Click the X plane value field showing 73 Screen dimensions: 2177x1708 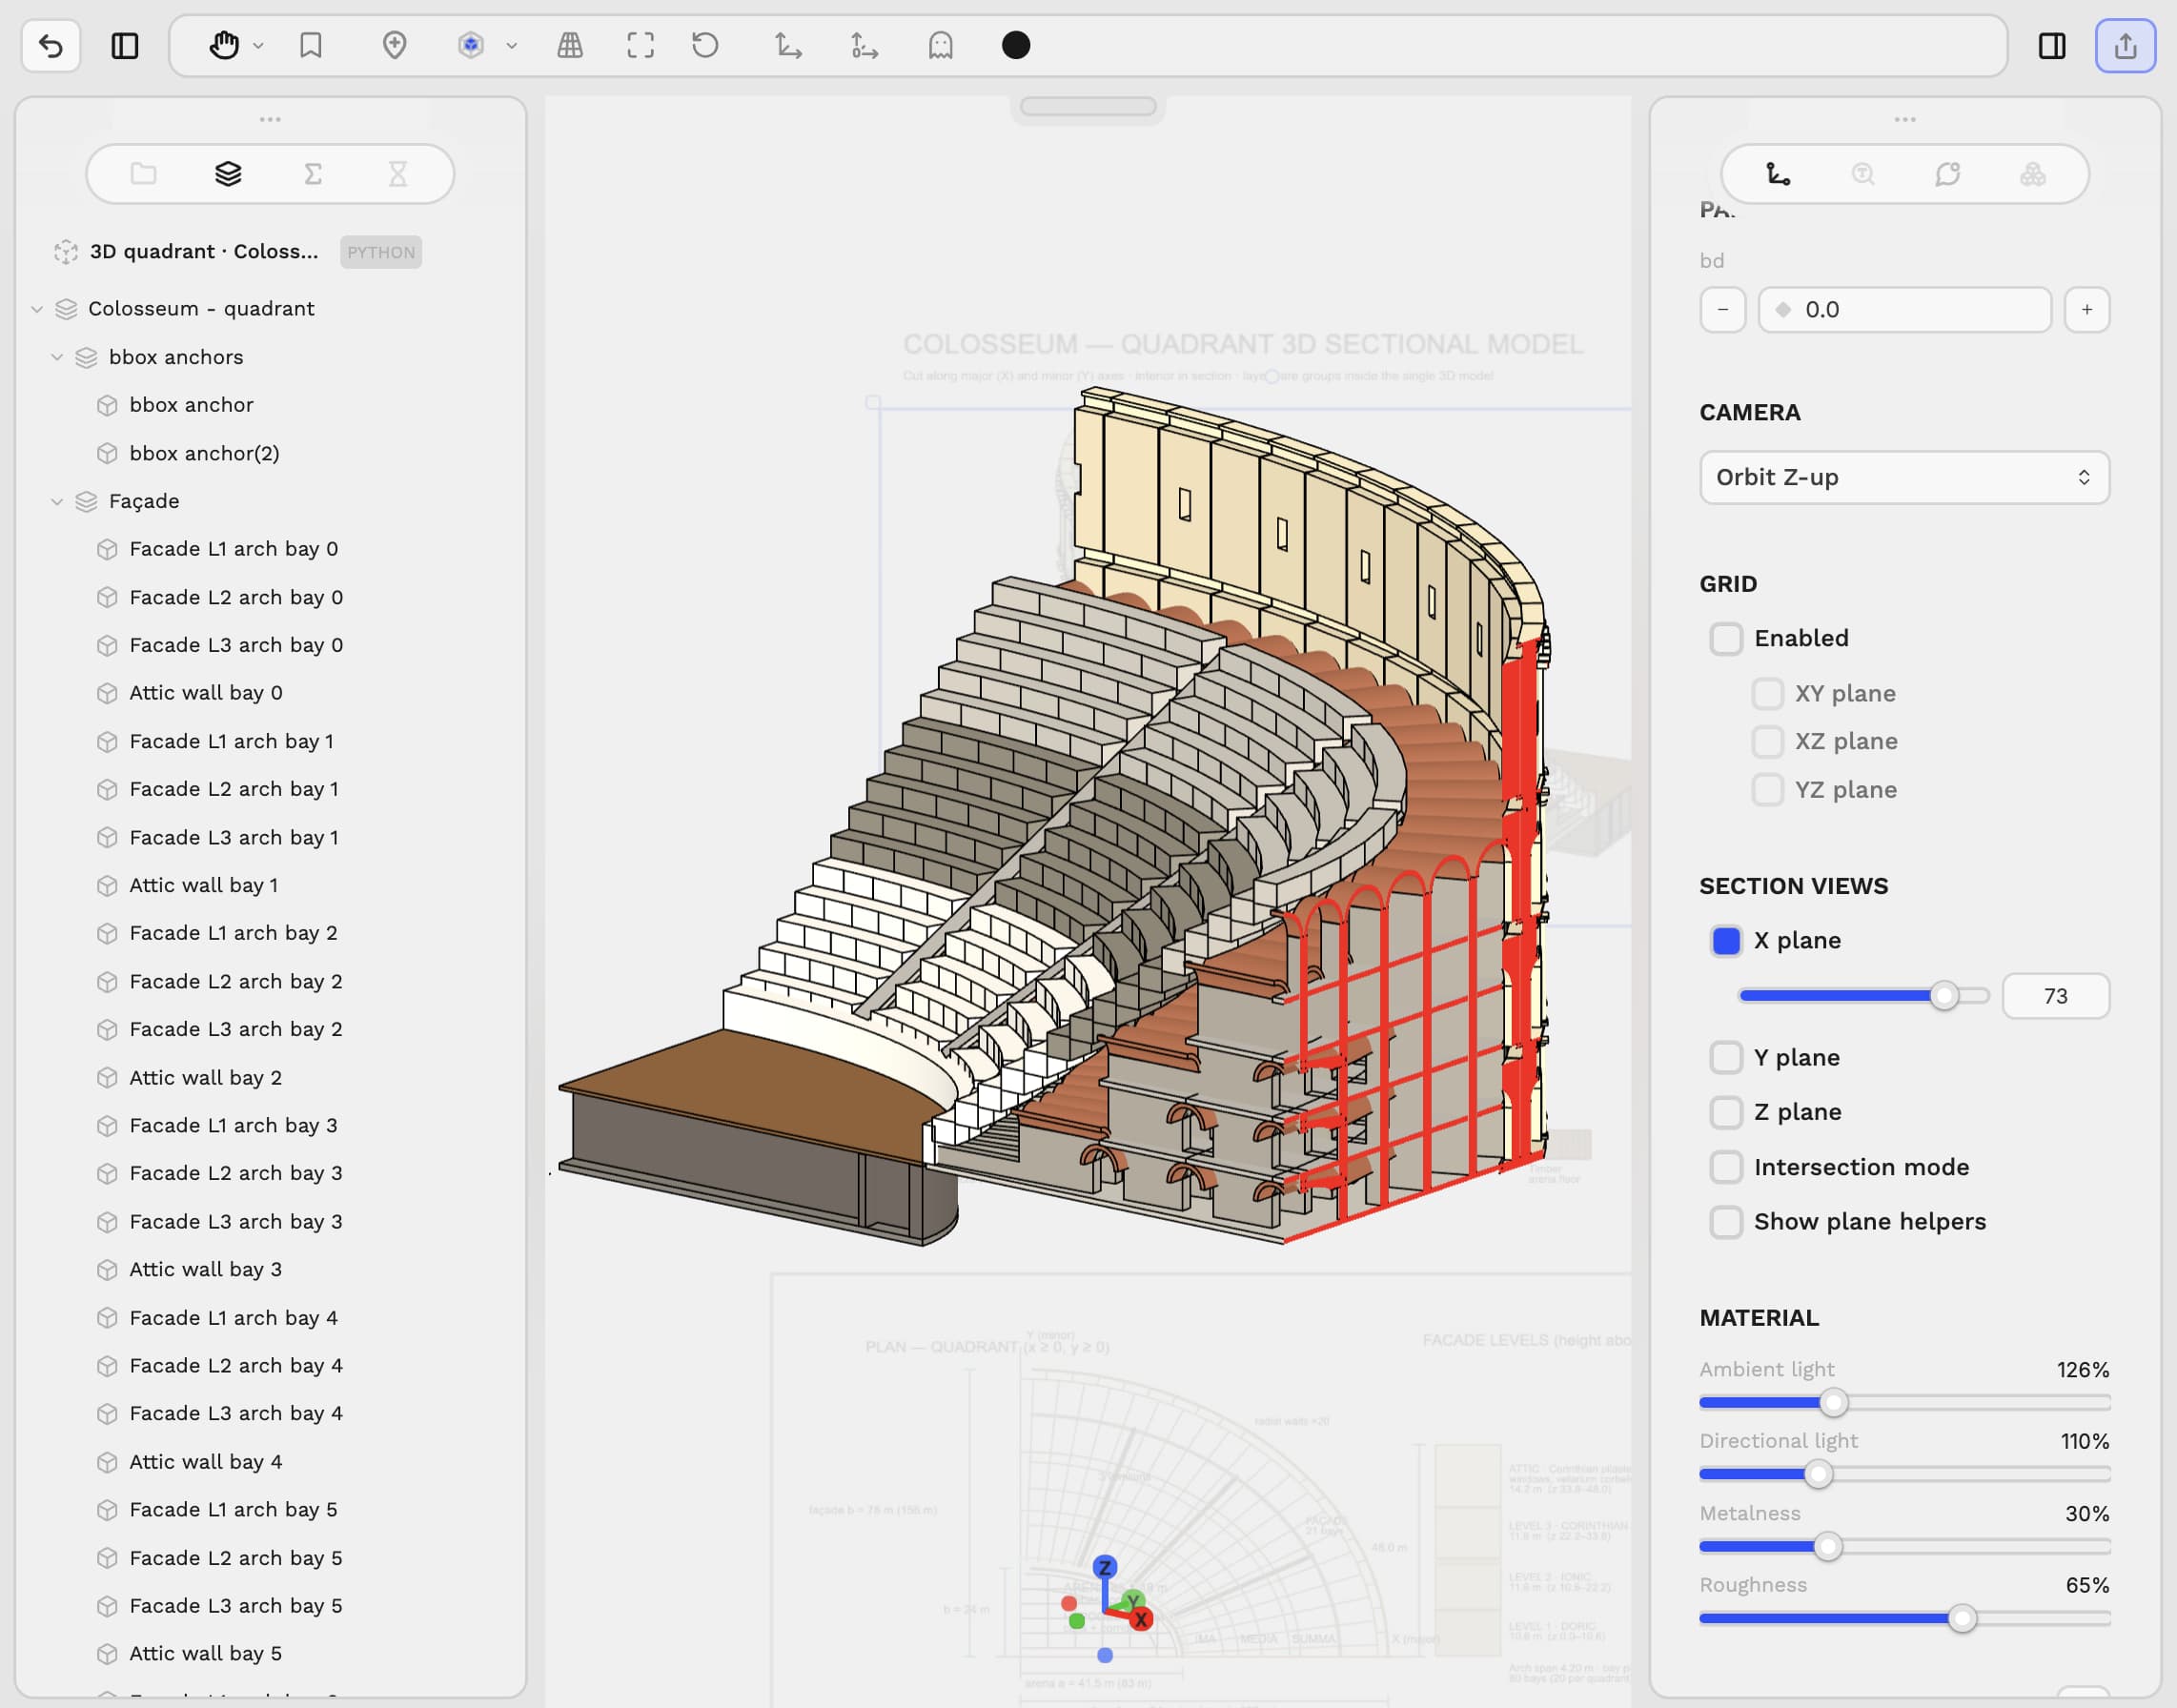[2055, 996]
